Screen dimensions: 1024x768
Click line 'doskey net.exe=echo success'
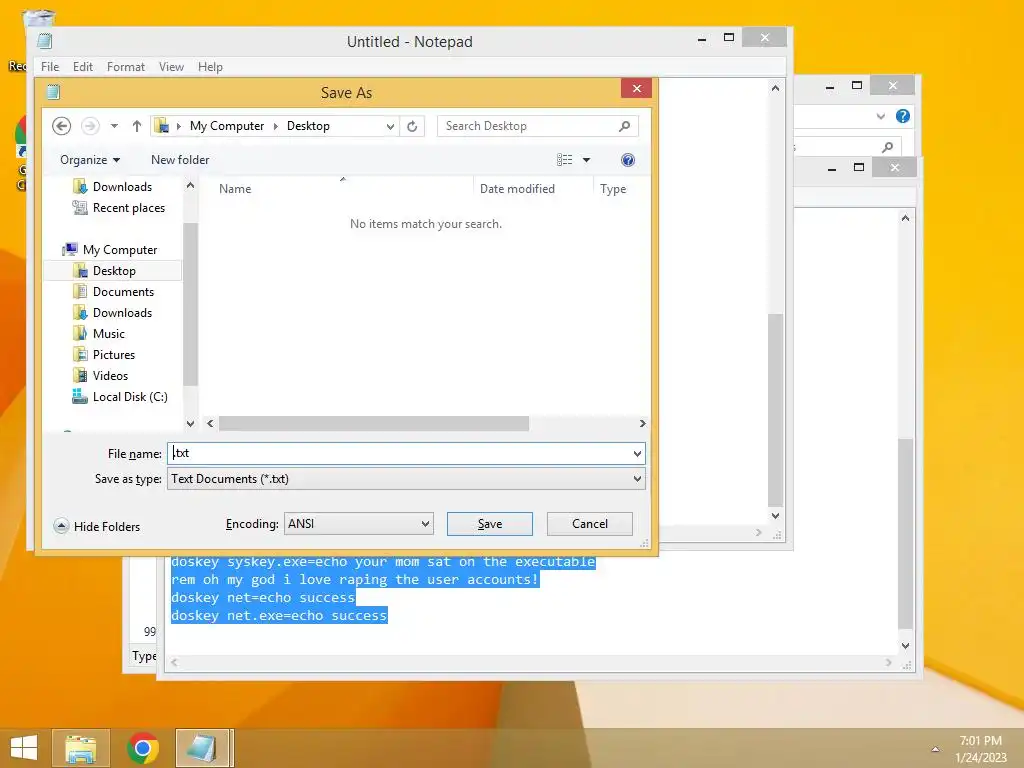click(280, 615)
